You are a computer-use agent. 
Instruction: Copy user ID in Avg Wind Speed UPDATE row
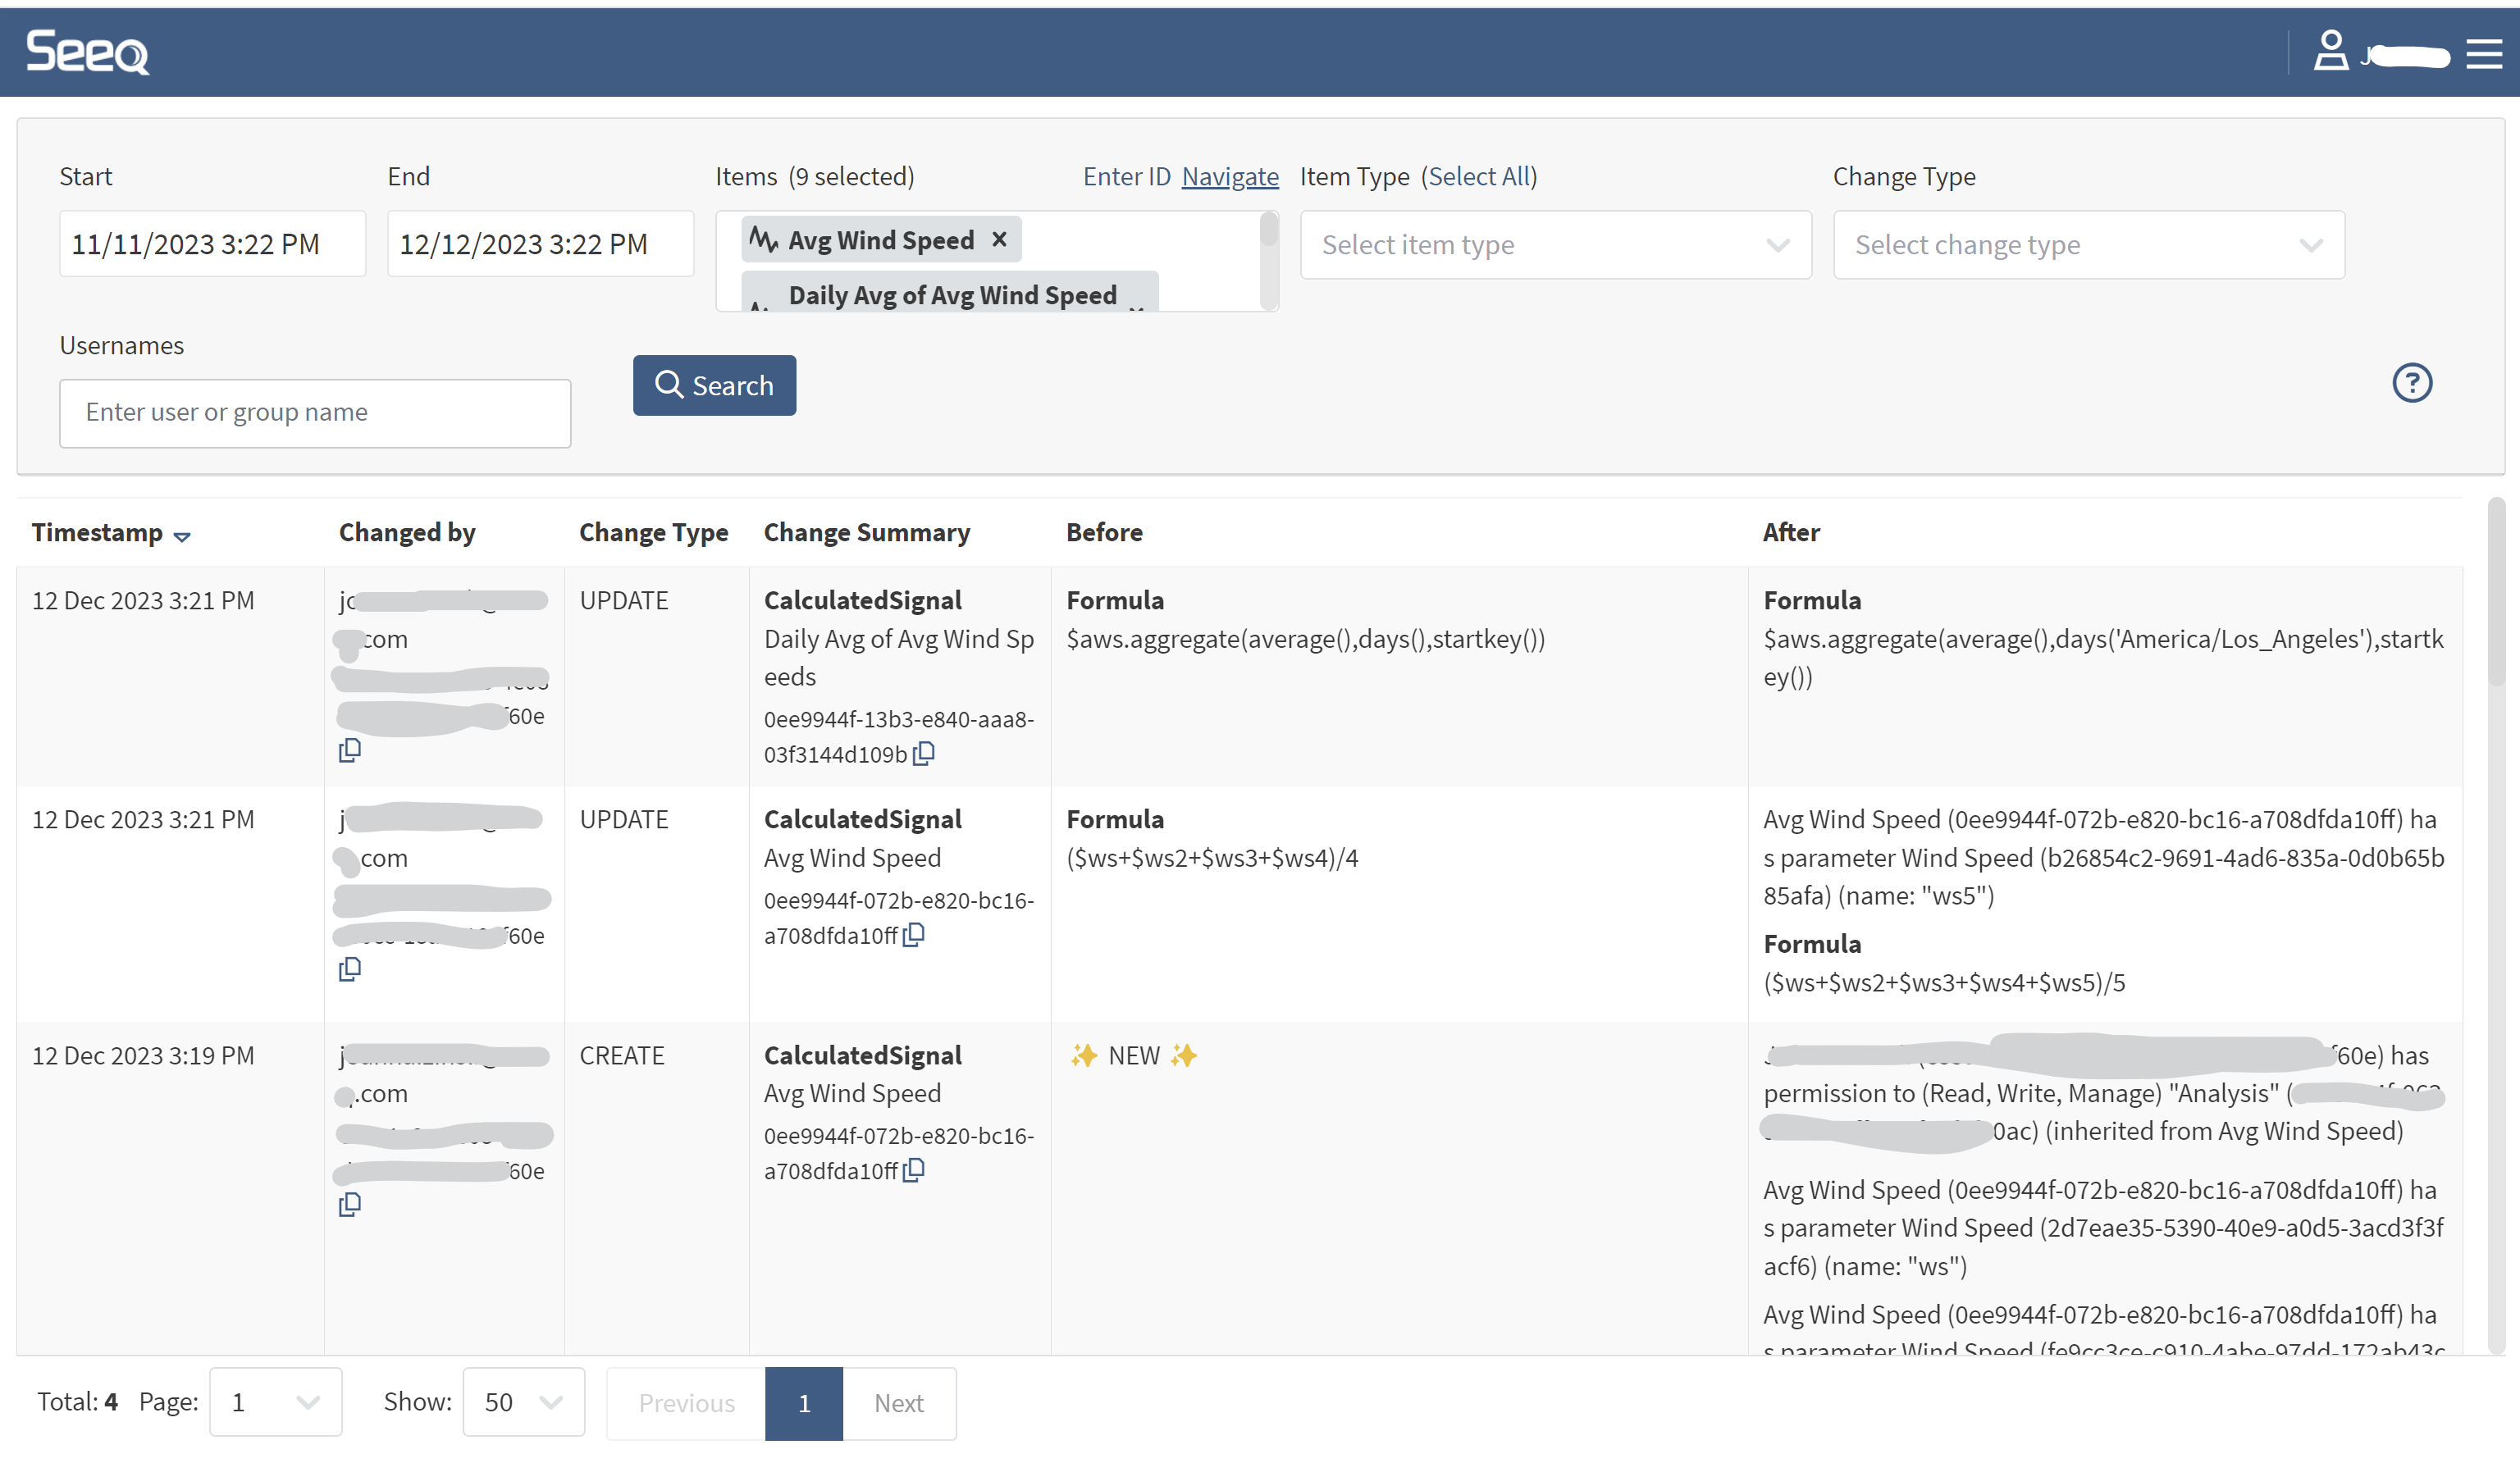pos(350,969)
